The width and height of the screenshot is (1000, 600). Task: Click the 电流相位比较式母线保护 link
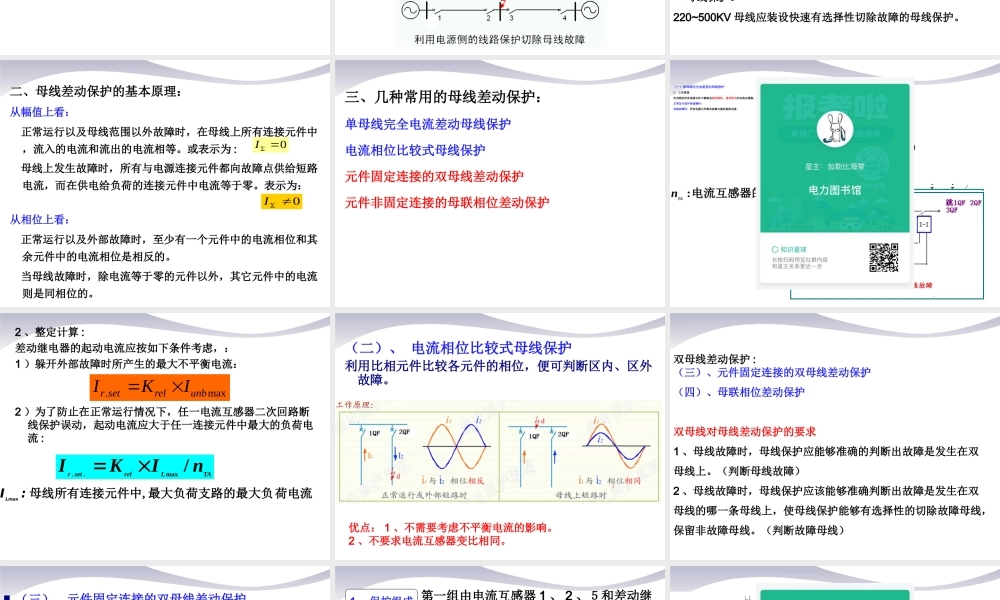pos(415,150)
